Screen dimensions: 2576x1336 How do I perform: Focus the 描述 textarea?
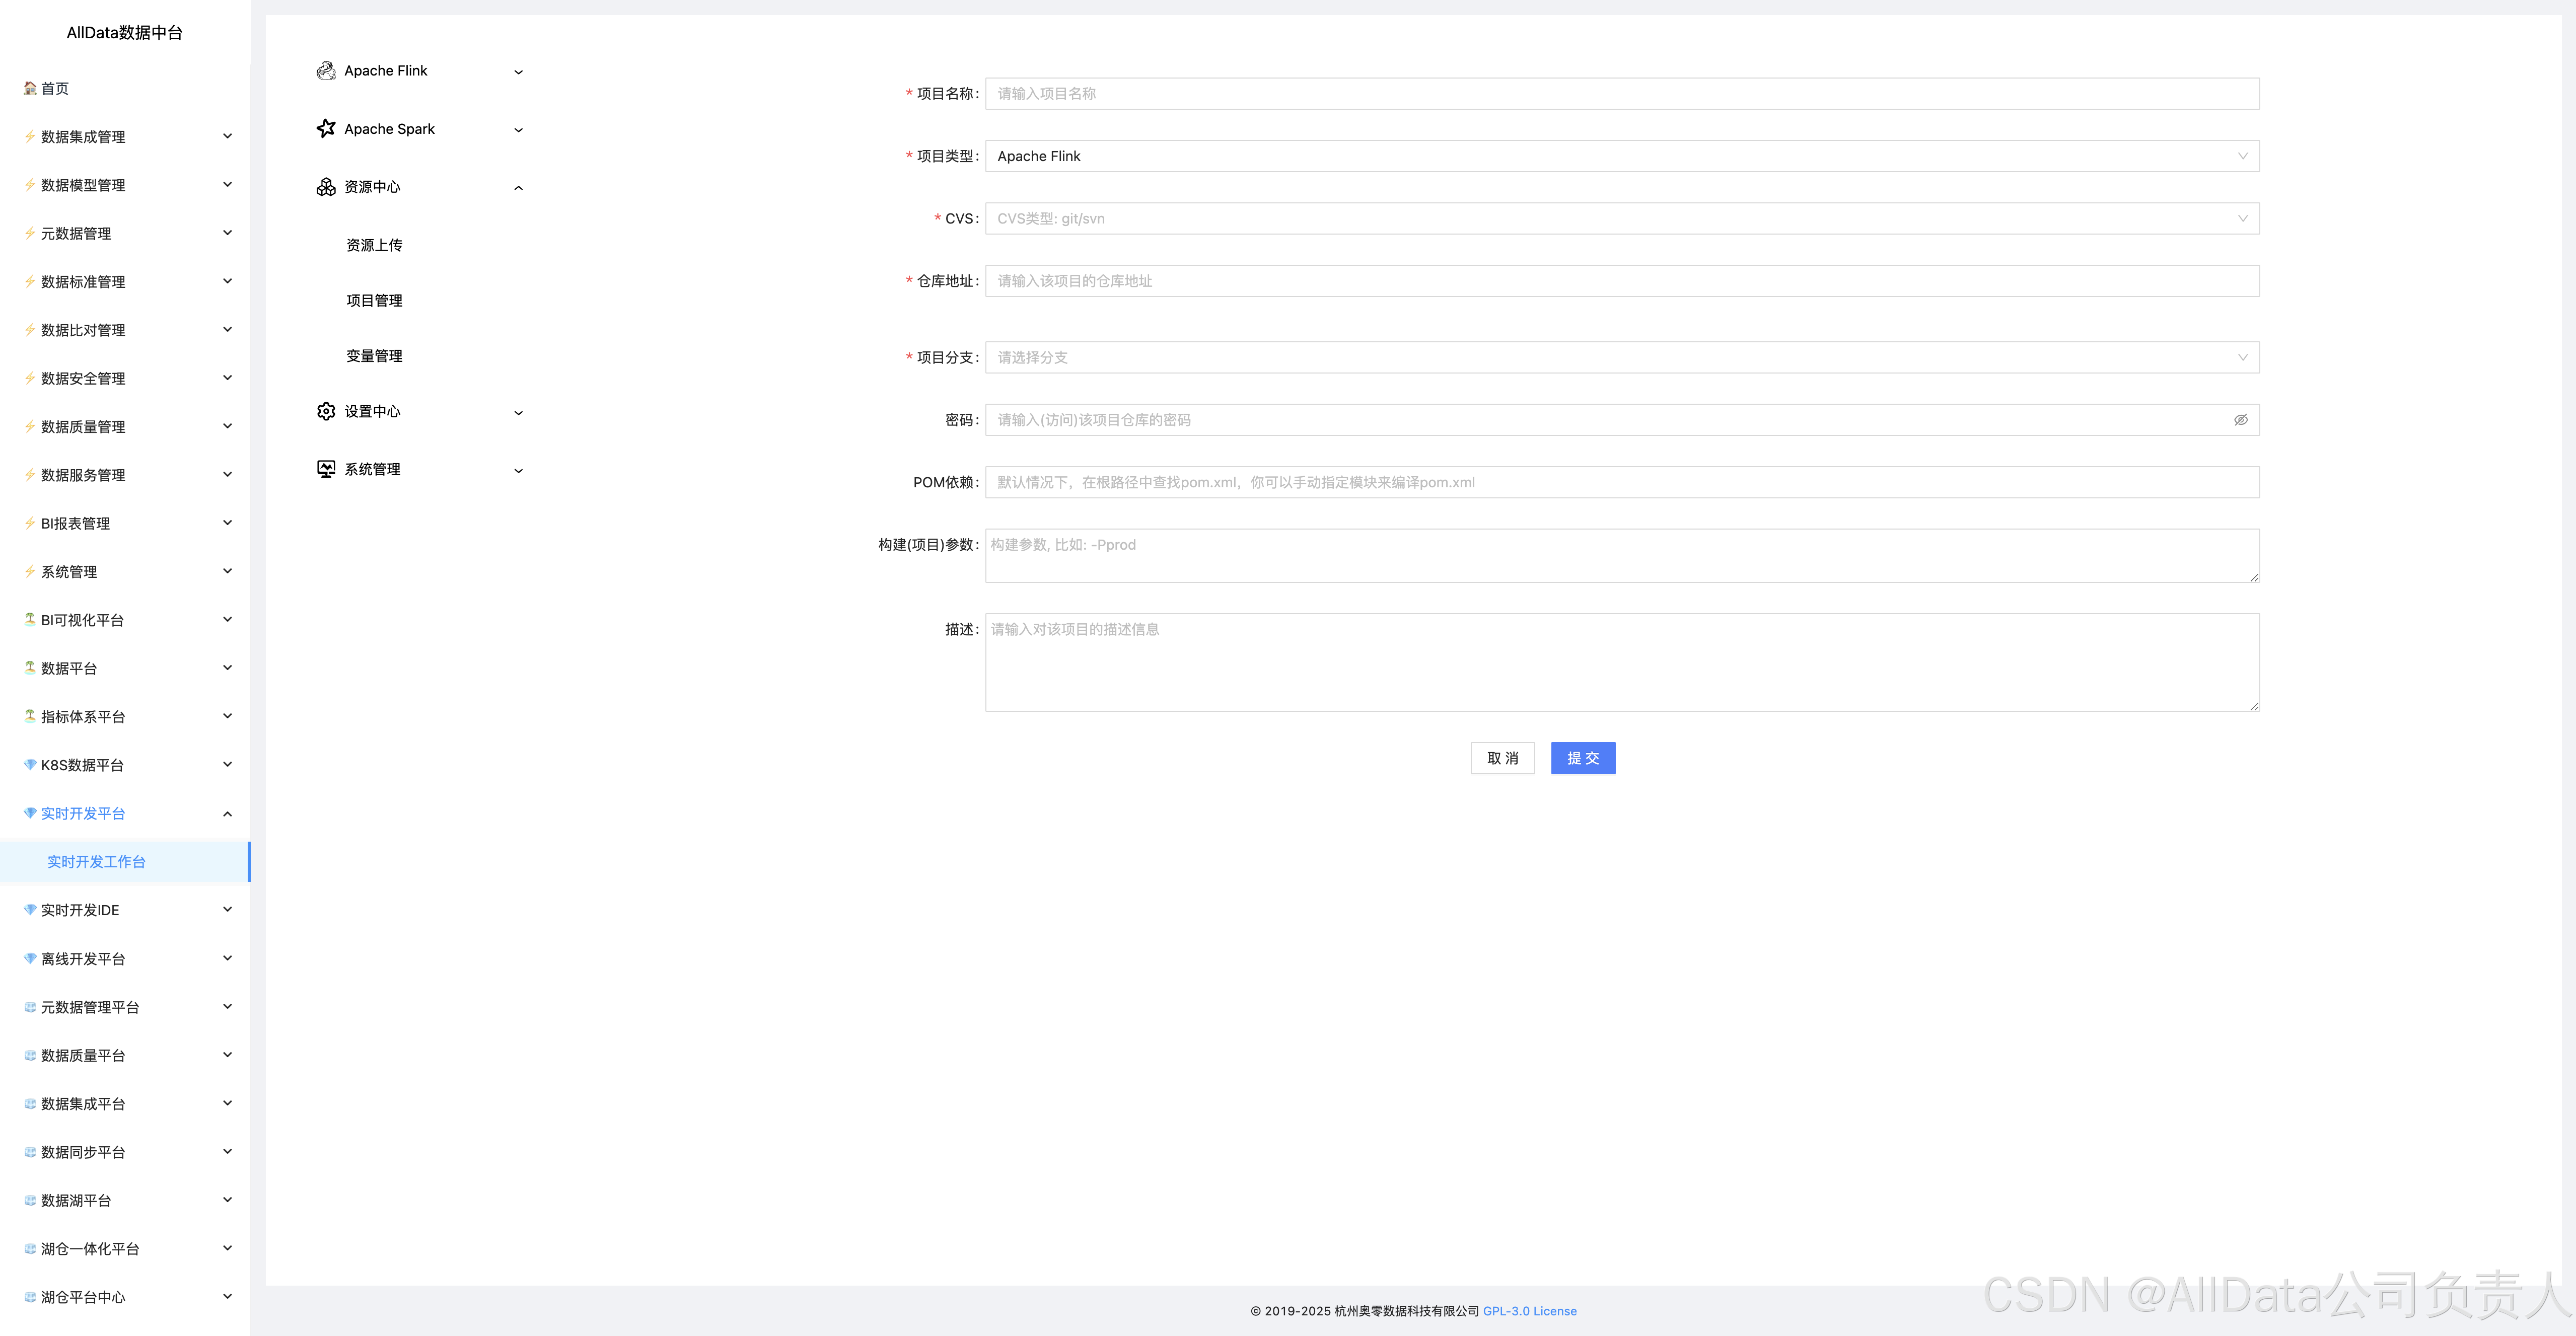point(1622,662)
